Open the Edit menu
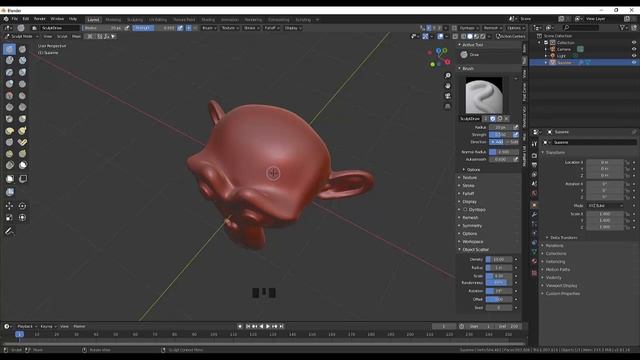The width and height of the screenshot is (640, 360). point(26,19)
